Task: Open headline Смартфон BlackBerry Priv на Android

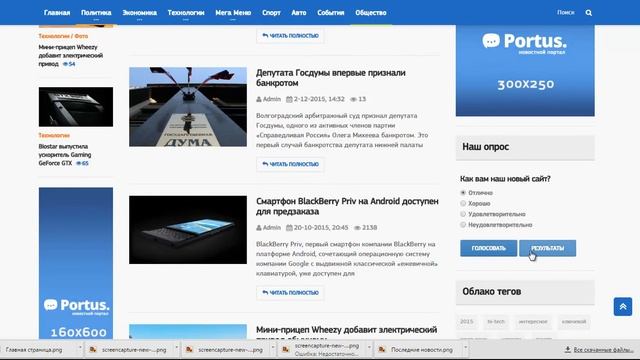Action: point(347,206)
